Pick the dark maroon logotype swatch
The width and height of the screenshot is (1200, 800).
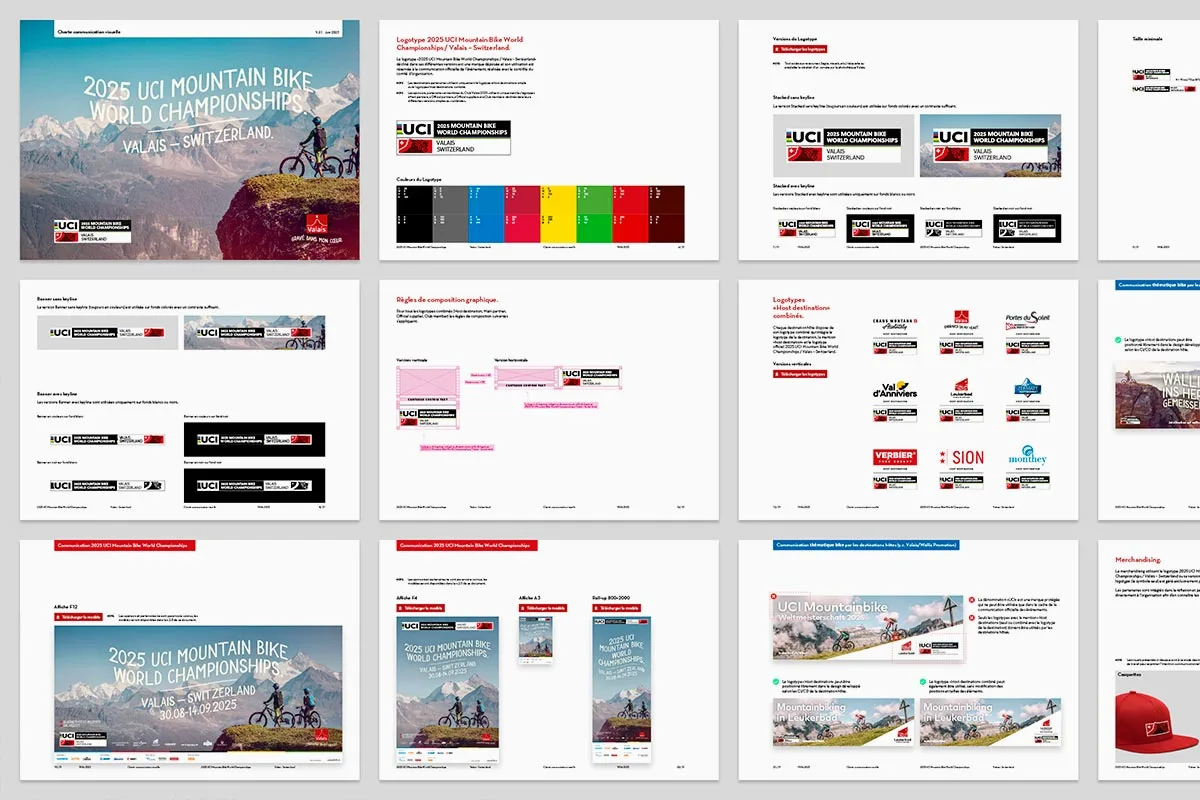(x=666, y=212)
